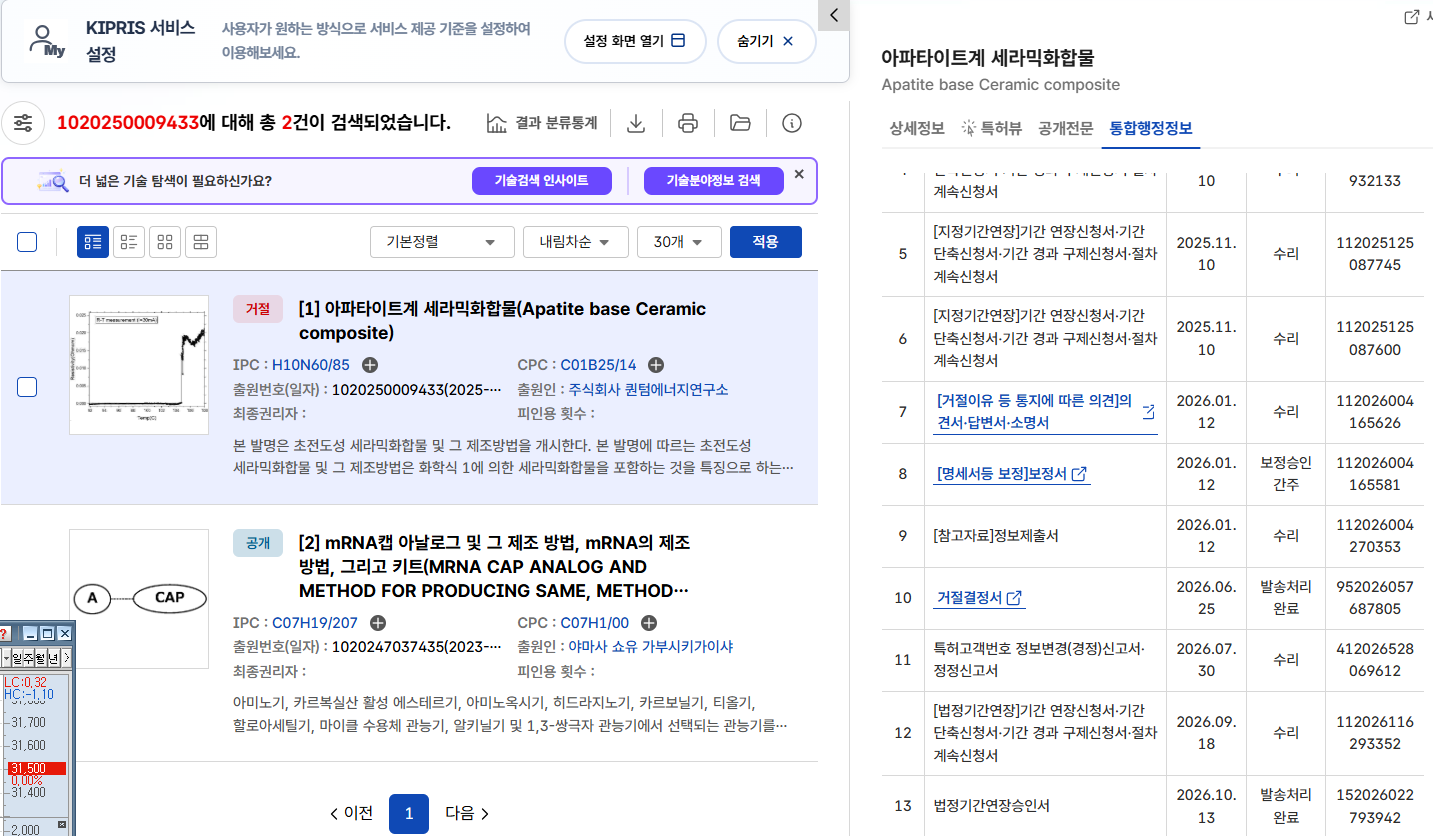
Task: Switch to the 공개전문 tab
Action: coord(1066,128)
